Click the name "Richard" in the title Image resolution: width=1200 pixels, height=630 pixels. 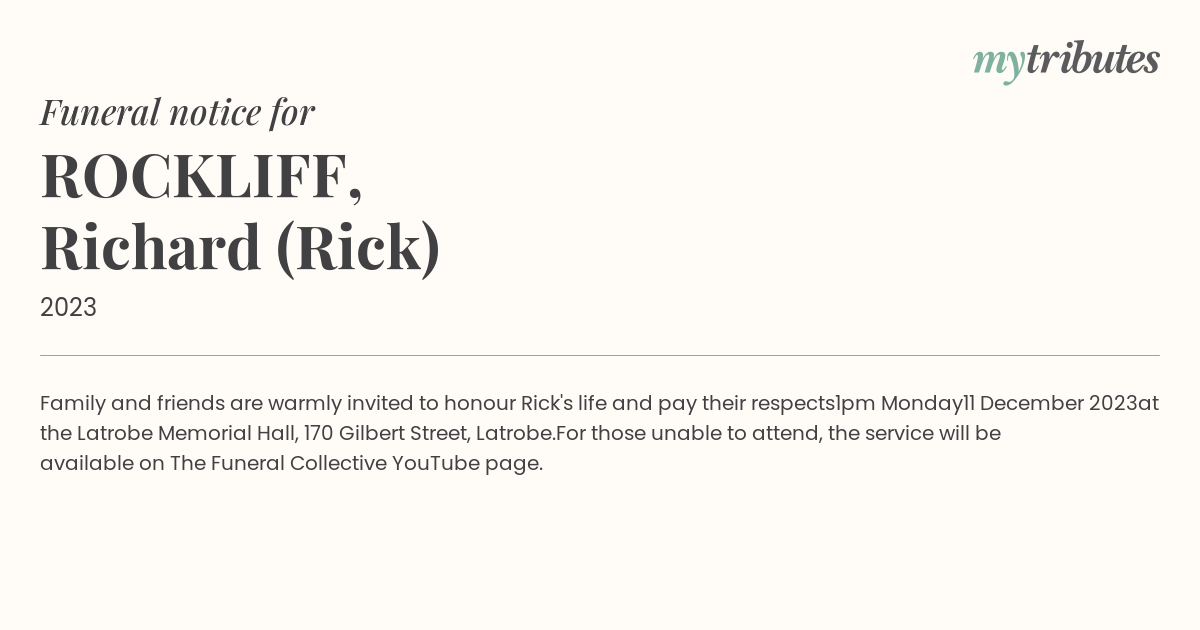(150, 248)
